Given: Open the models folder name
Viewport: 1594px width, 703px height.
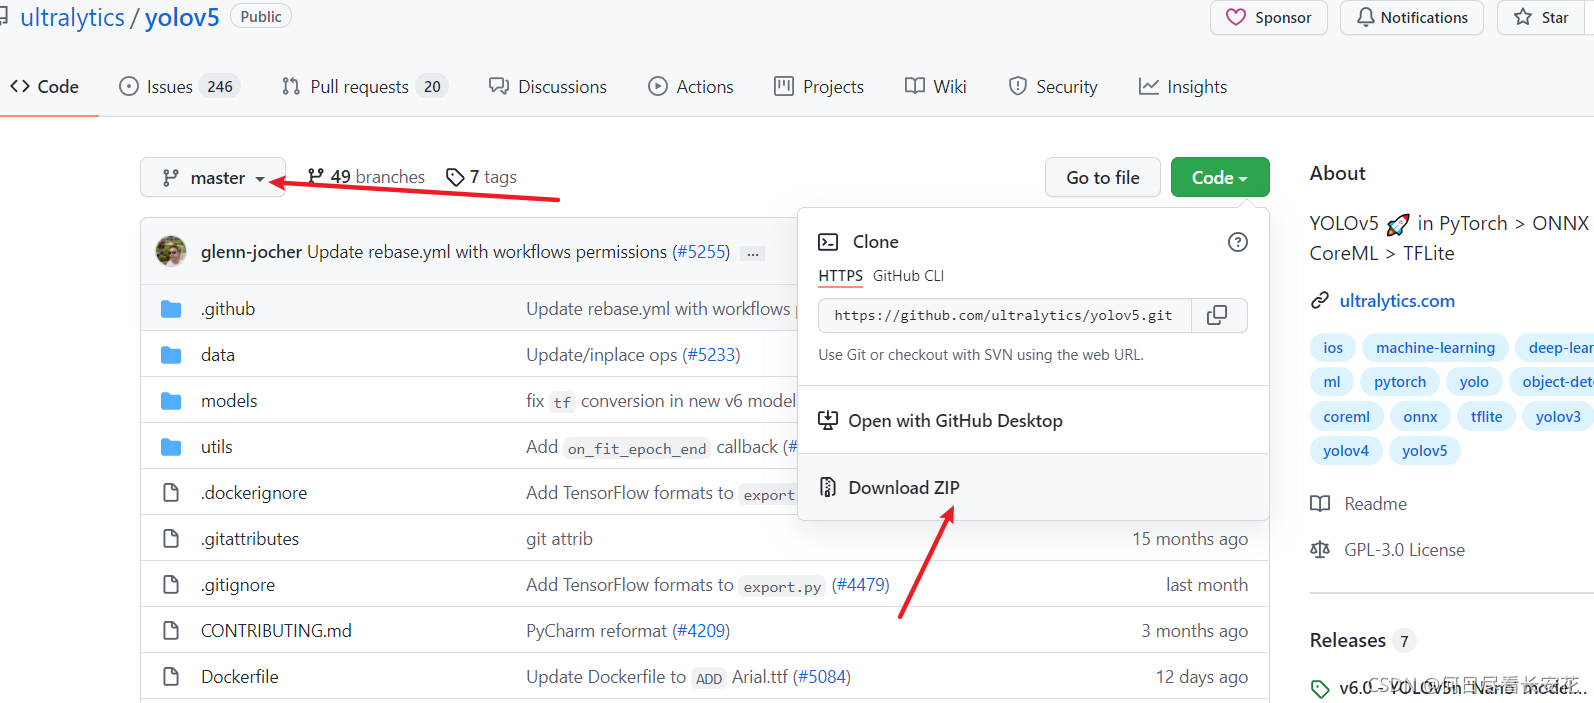Looking at the screenshot, I should pyautogui.click(x=229, y=401).
